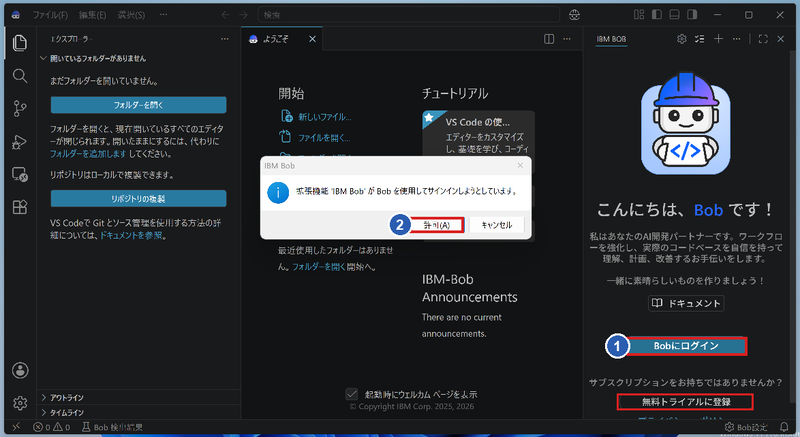800x437 pixels.
Task: Click the add folder link in Explorer
Action: [88, 153]
